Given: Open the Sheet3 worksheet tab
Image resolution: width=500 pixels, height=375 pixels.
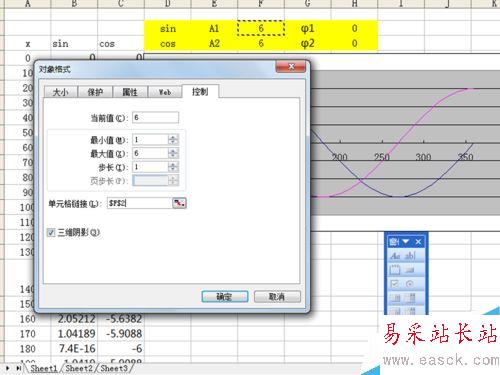Looking at the screenshot, I should pos(114,368).
